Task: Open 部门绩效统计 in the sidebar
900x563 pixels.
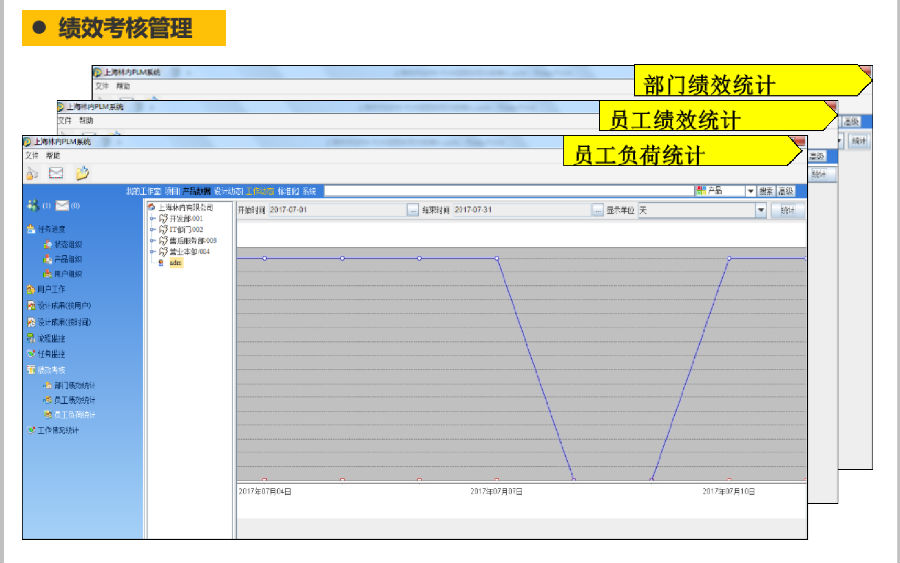Action: click(75, 385)
